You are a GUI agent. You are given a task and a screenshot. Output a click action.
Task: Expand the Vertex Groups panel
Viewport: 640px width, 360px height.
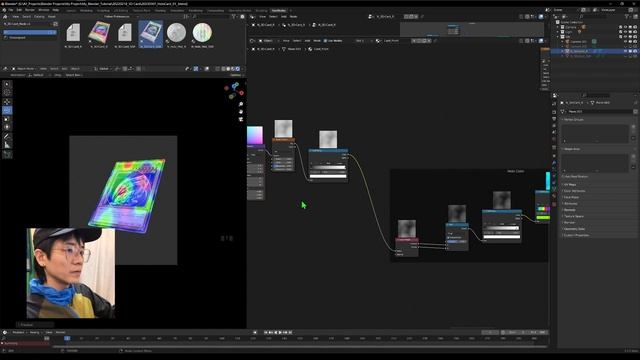(573, 120)
